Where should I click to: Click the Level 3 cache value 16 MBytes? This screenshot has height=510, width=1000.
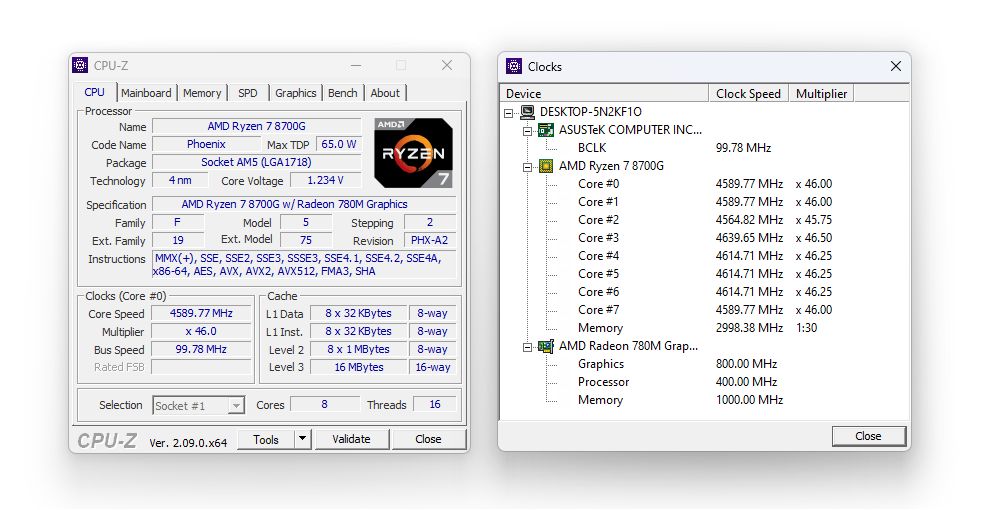click(x=358, y=367)
